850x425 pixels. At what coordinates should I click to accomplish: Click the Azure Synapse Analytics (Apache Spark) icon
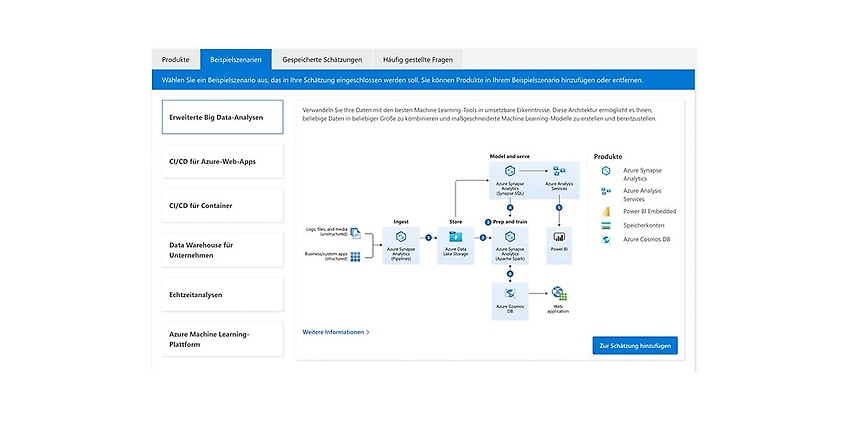[510, 237]
